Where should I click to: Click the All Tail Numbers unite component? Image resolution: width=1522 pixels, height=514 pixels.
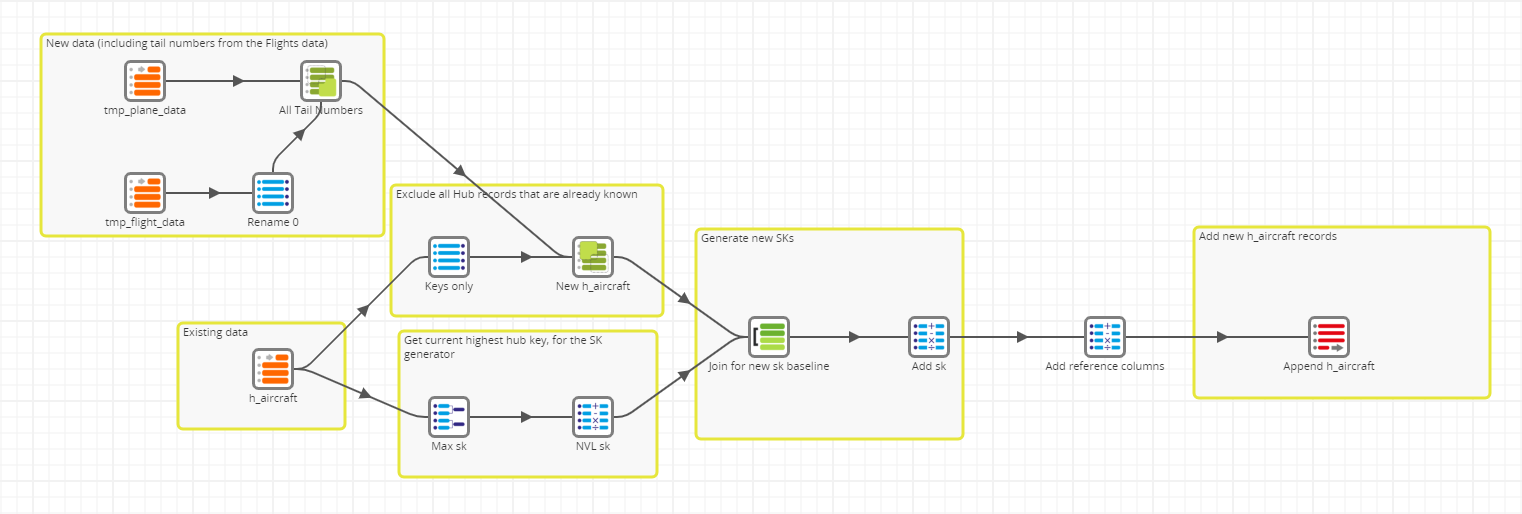(321, 81)
